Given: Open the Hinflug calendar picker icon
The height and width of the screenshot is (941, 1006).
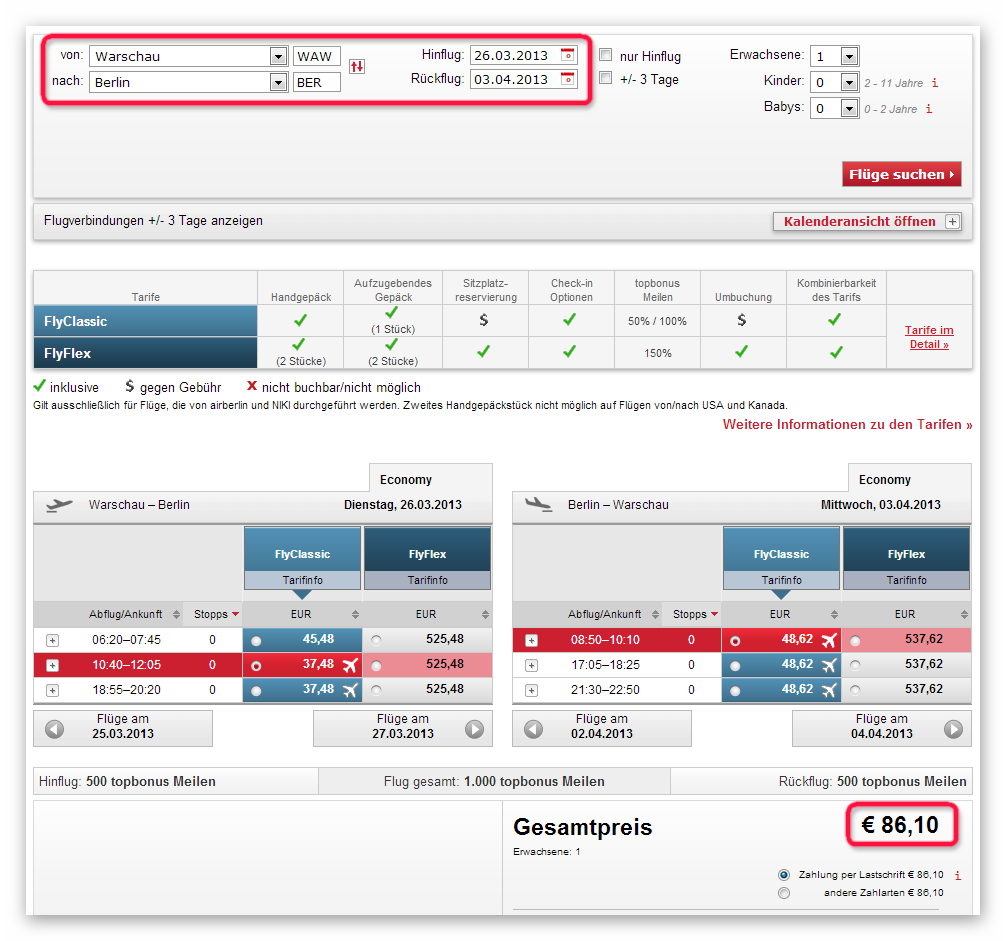Looking at the screenshot, I should pos(567,55).
